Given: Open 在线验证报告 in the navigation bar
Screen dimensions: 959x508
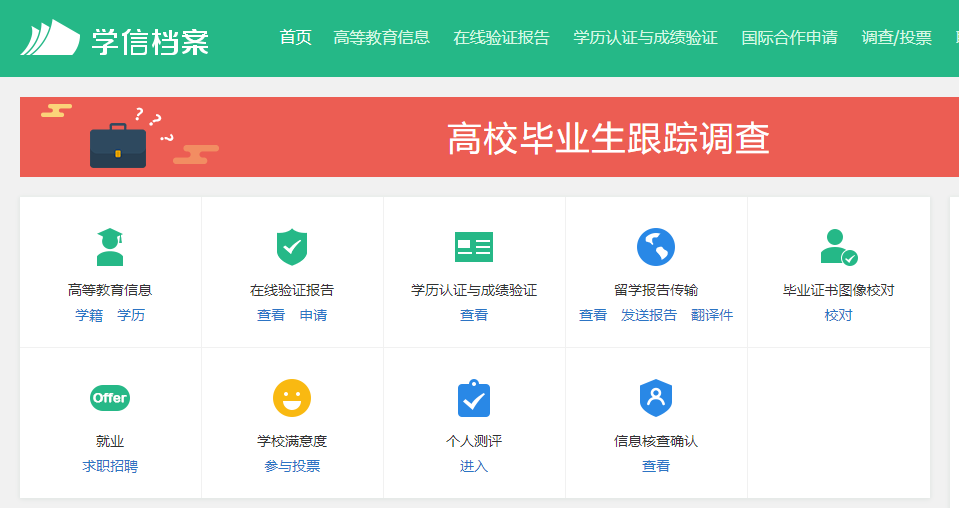Looking at the screenshot, I should tap(501, 38).
